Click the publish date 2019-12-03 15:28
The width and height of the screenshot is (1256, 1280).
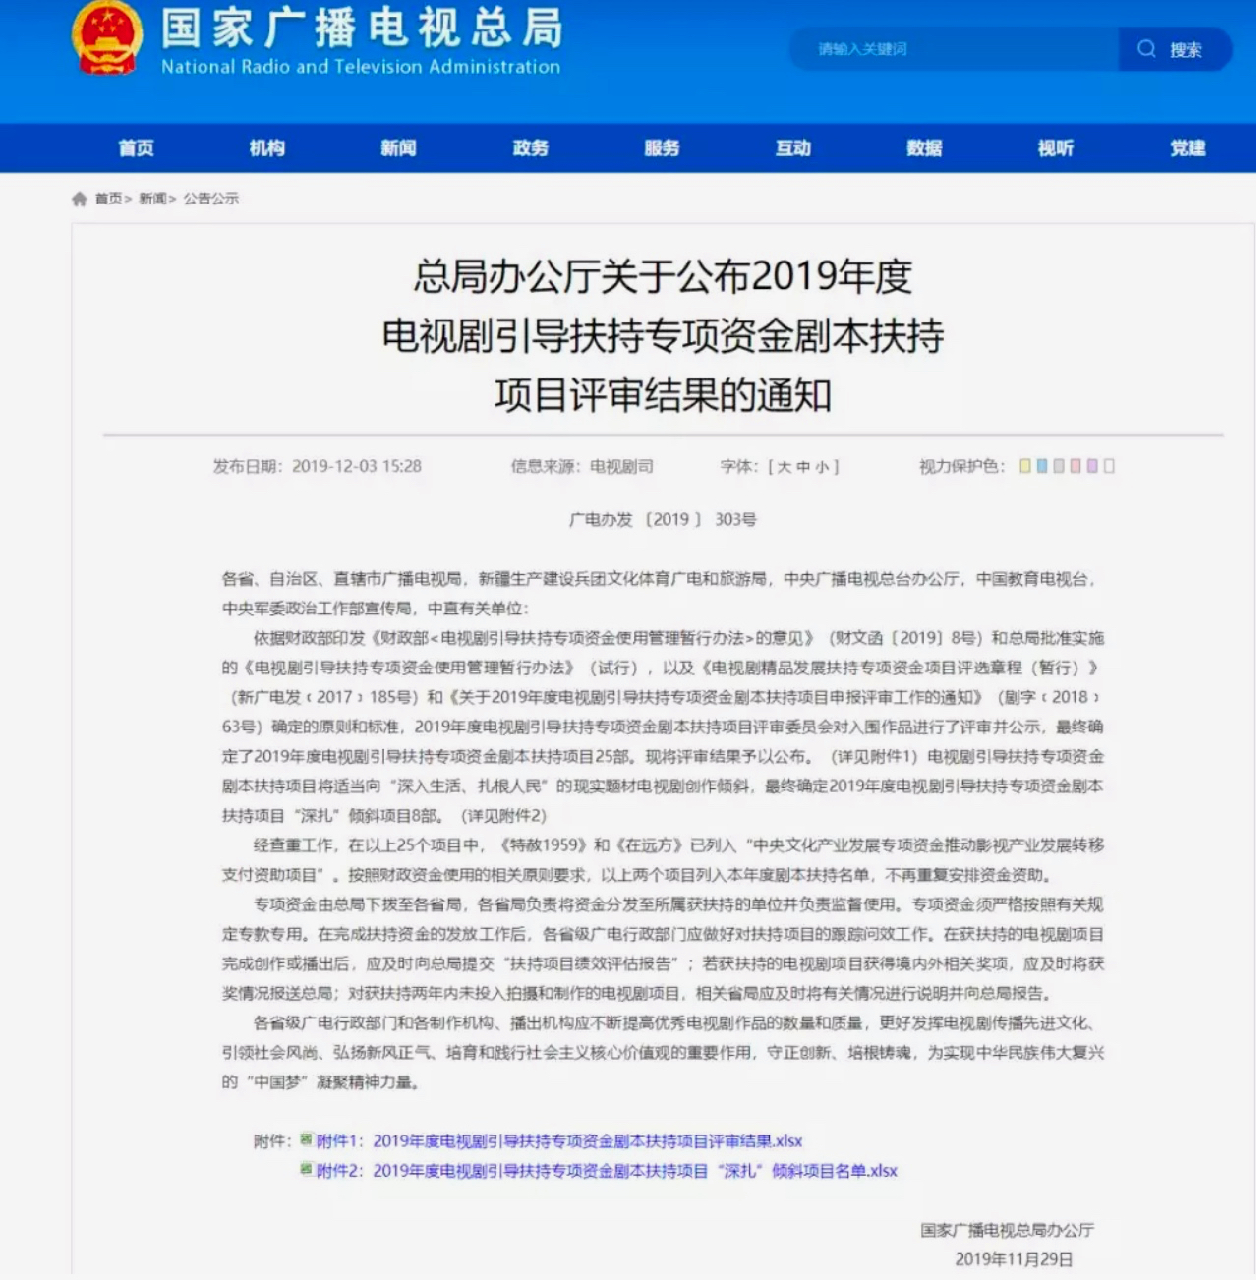tap(357, 466)
